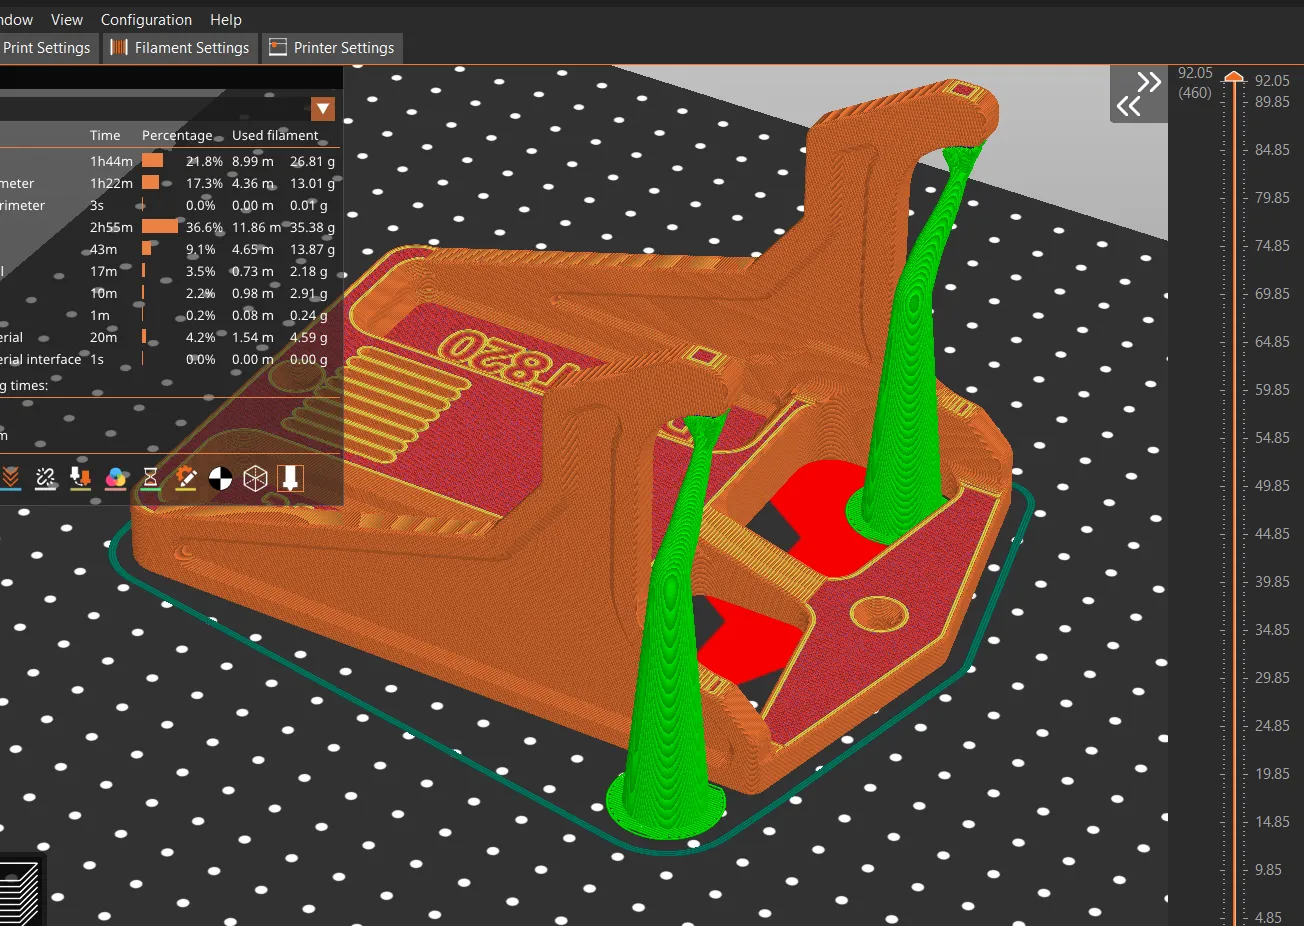Switch to the Printer Settings tab
This screenshot has height=926, width=1304.
tap(333, 48)
